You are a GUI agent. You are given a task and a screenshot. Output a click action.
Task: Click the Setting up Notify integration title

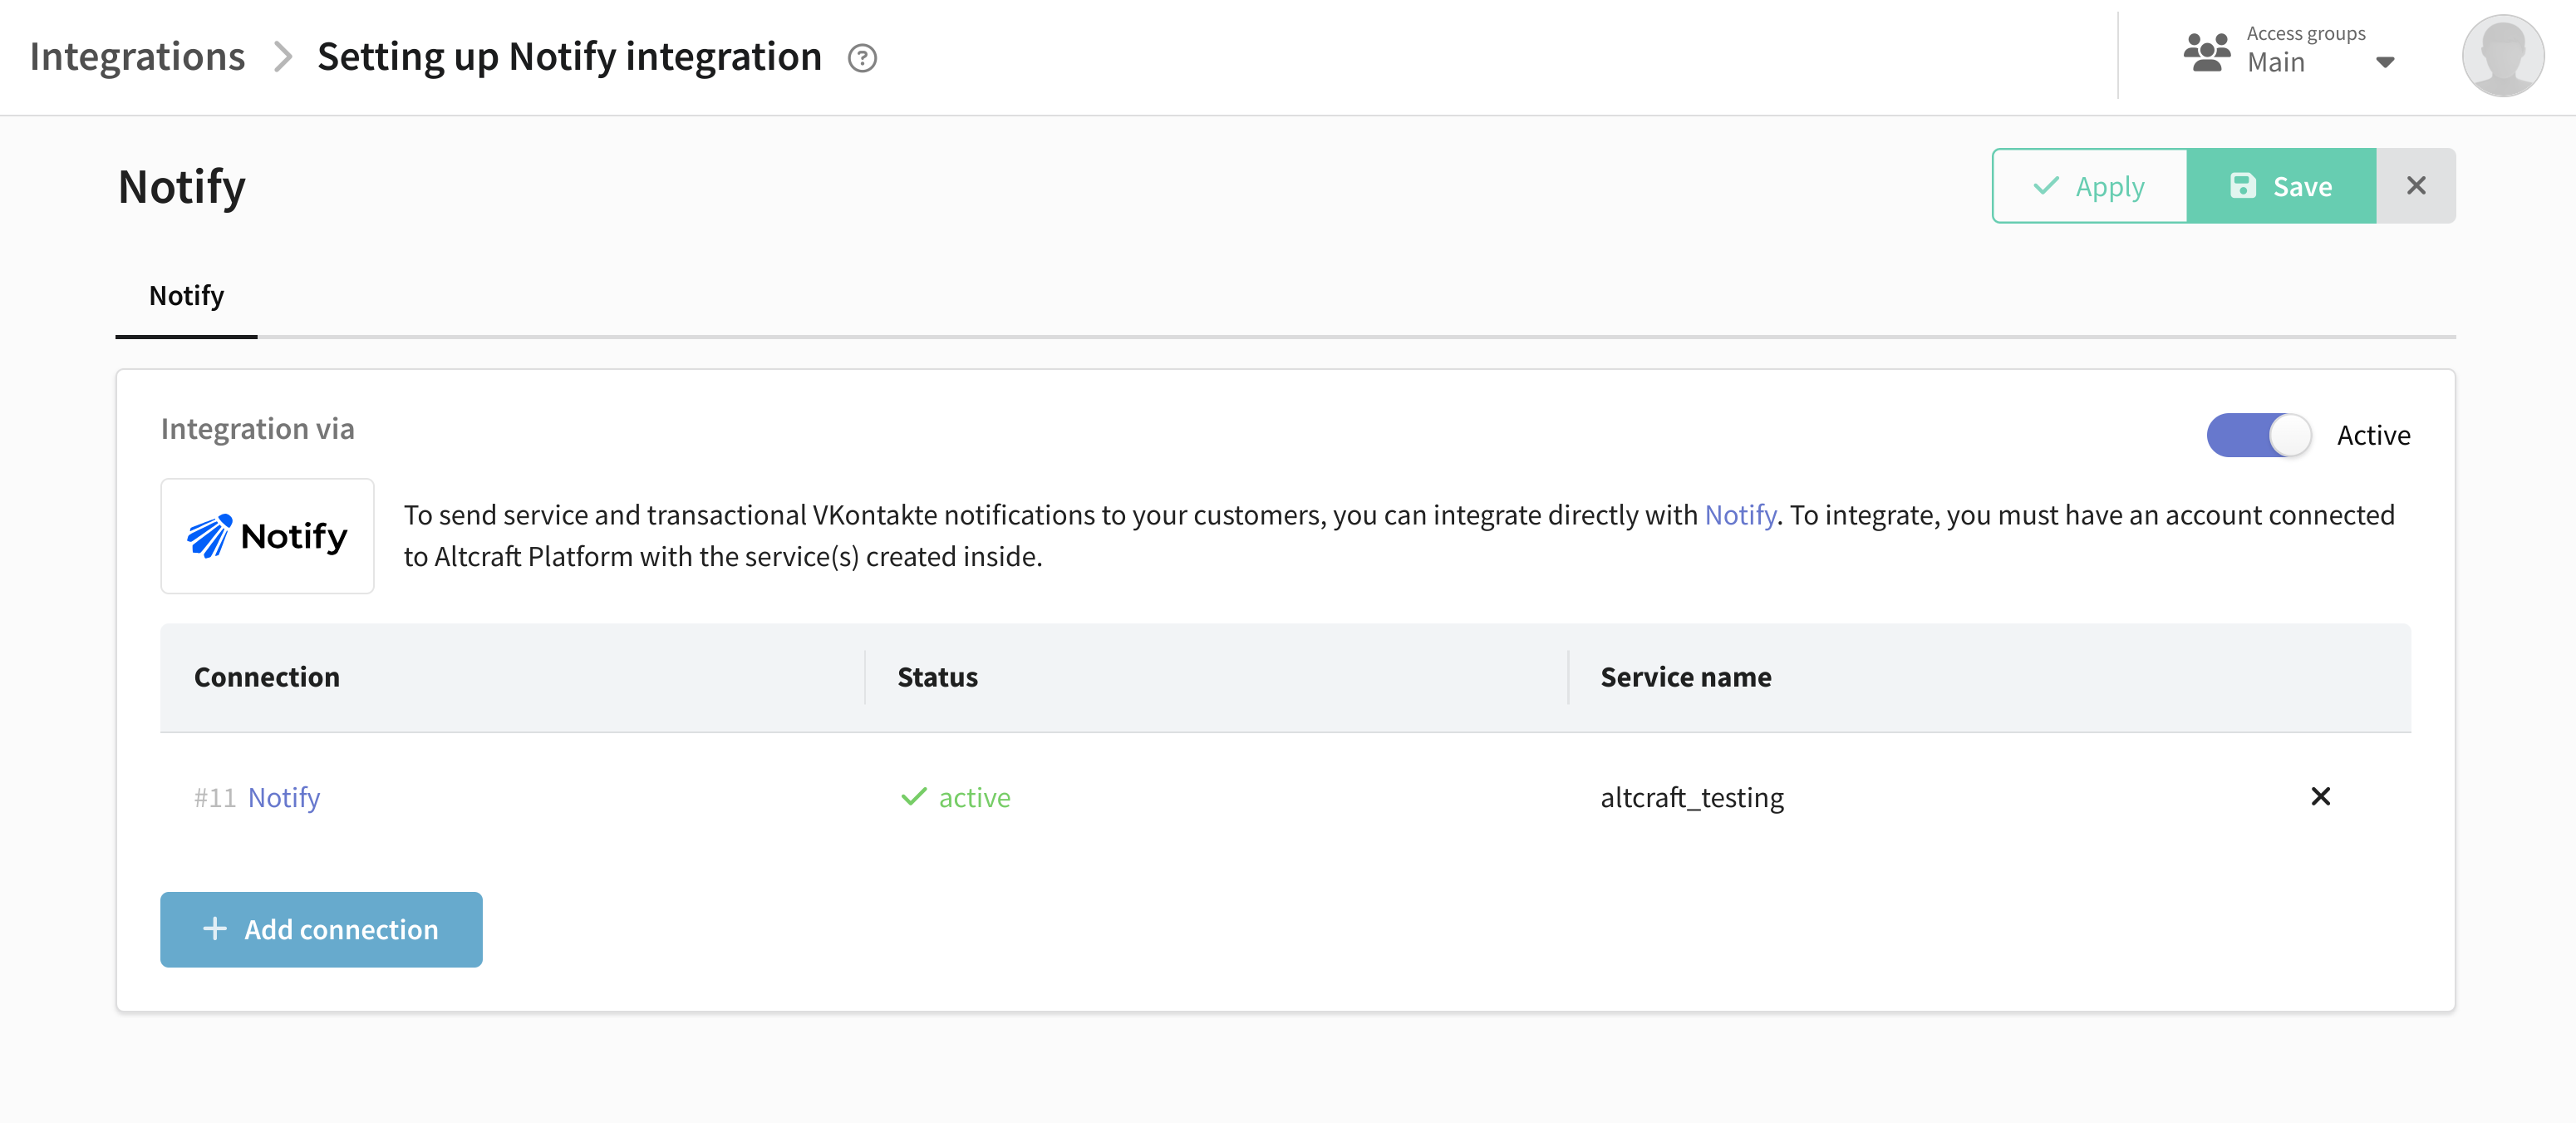pos(569,57)
